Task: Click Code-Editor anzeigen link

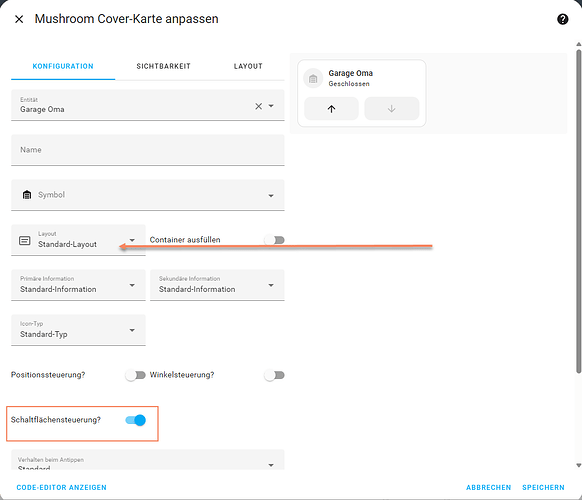Action: [62, 487]
